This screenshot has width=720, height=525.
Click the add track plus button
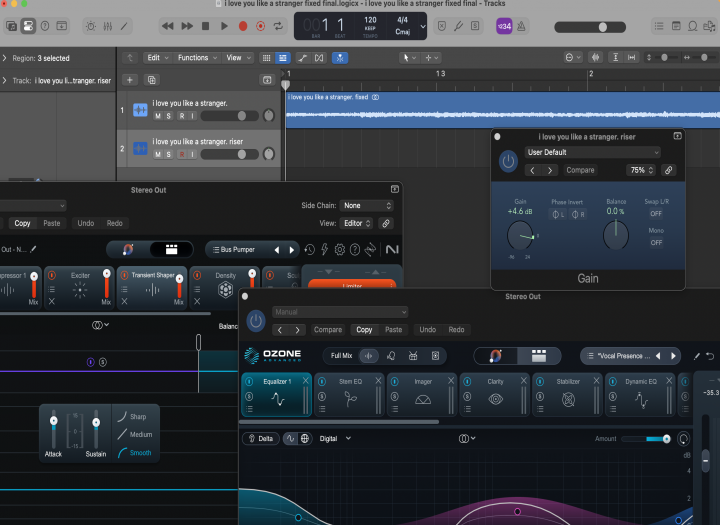tap(129, 80)
